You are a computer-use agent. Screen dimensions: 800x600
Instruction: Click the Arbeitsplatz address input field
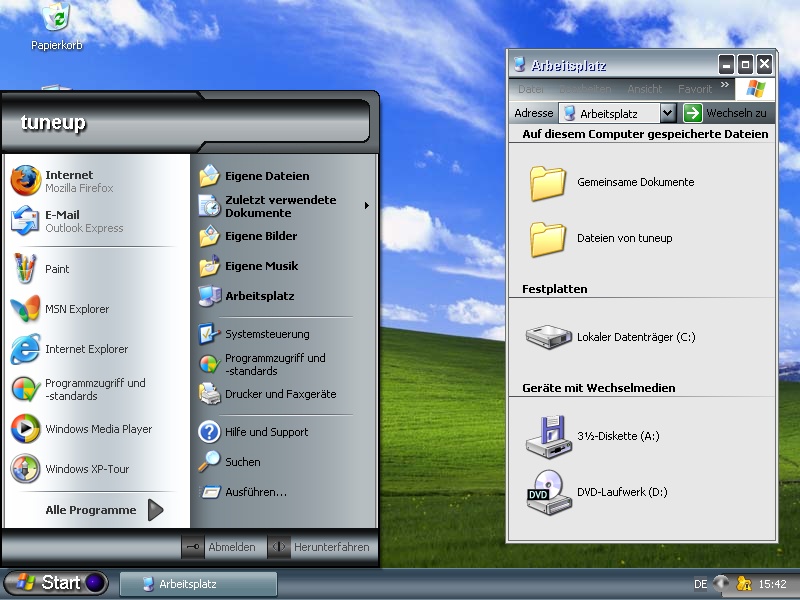point(610,113)
